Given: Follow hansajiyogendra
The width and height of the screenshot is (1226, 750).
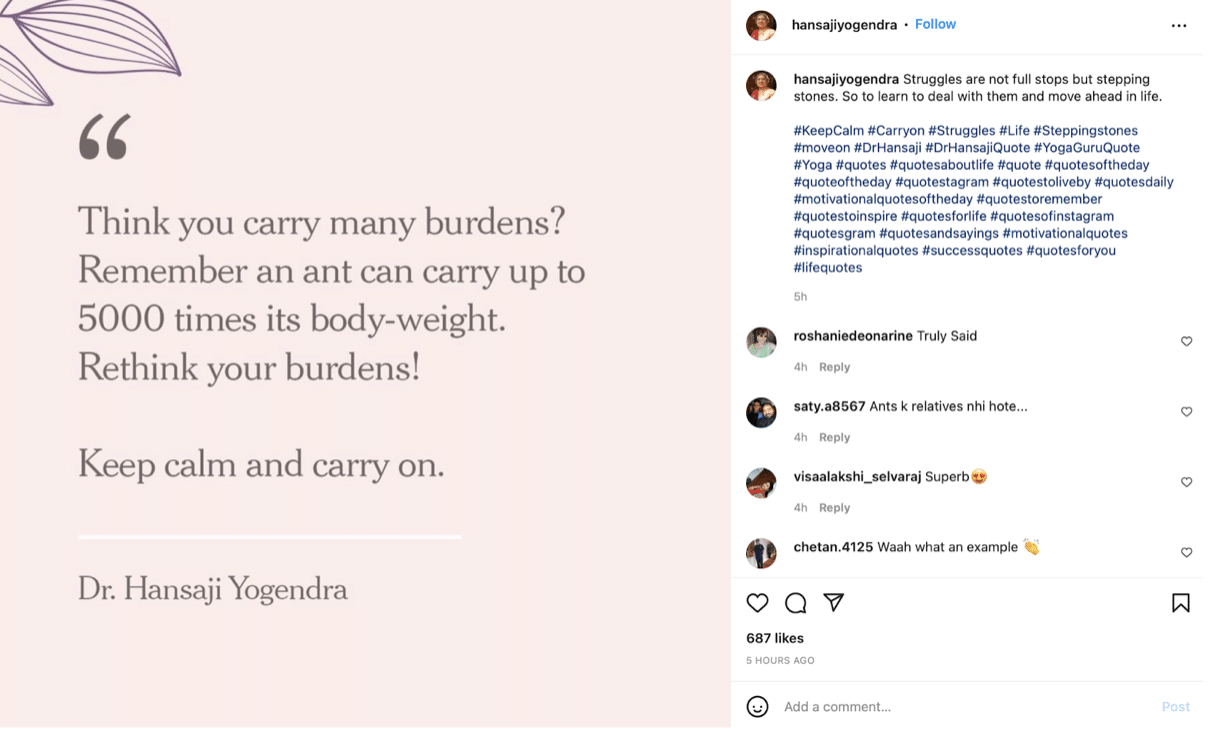Looking at the screenshot, I should click(x=935, y=23).
